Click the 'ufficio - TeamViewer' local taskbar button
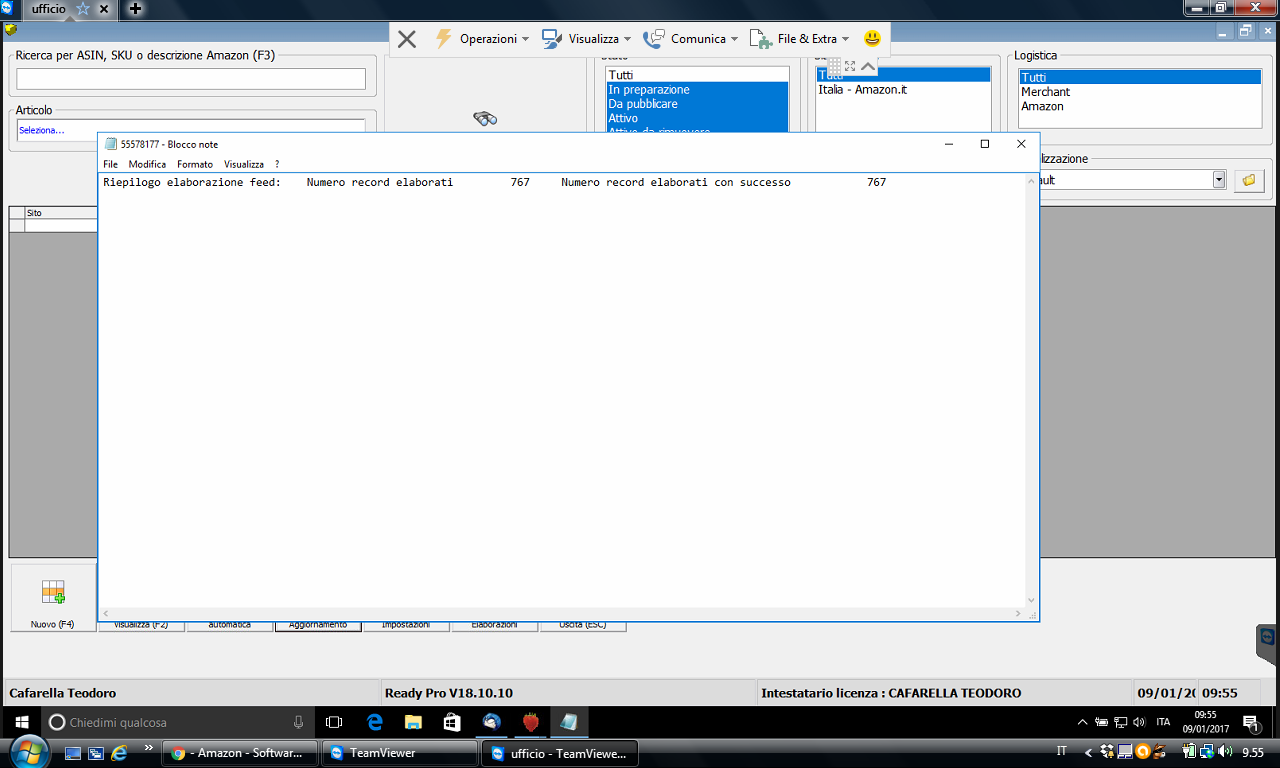The image size is (1280, 768). coord(560,753)
